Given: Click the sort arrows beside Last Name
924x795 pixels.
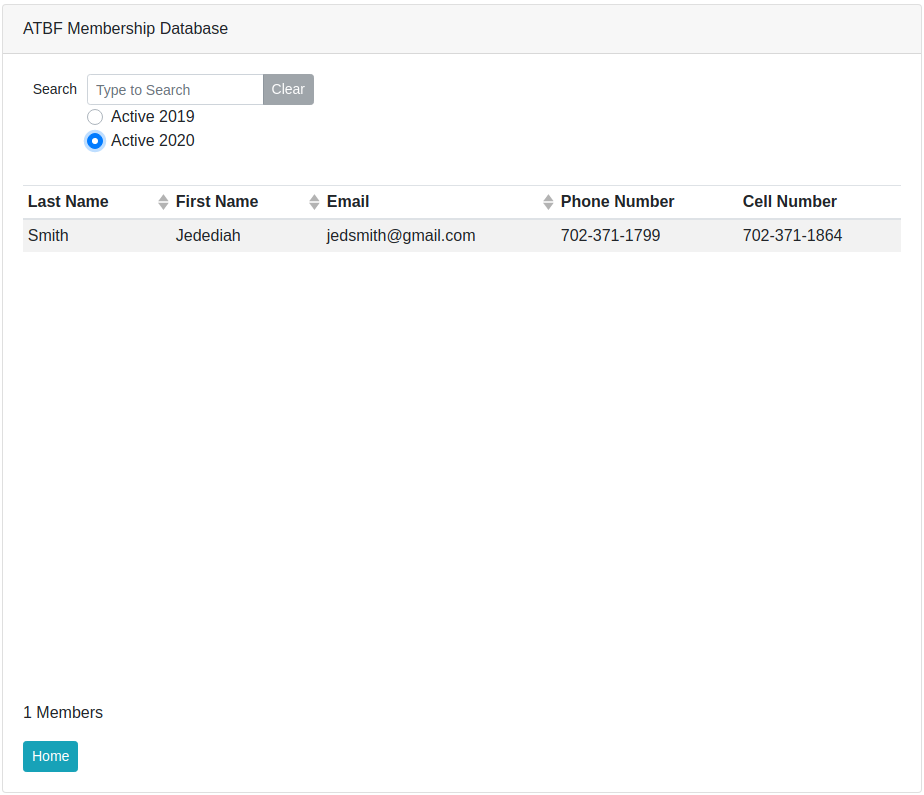Looking at the screenshot, I should (x=163, y=202).
